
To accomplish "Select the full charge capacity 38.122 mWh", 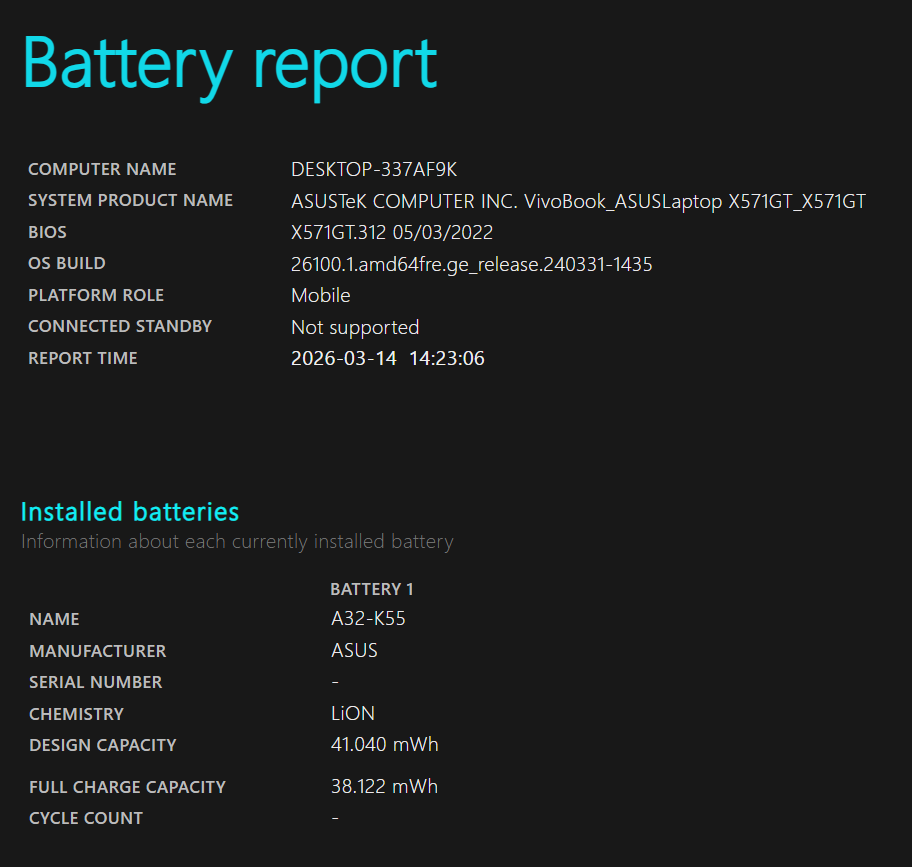I will coord(384,787).
